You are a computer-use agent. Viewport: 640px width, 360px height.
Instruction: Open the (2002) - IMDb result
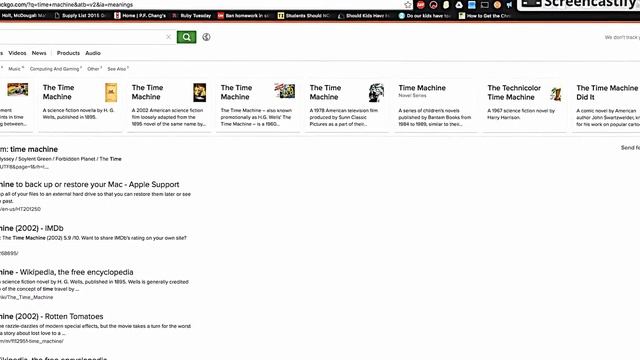pyautogui.click(x=32, y=228)
